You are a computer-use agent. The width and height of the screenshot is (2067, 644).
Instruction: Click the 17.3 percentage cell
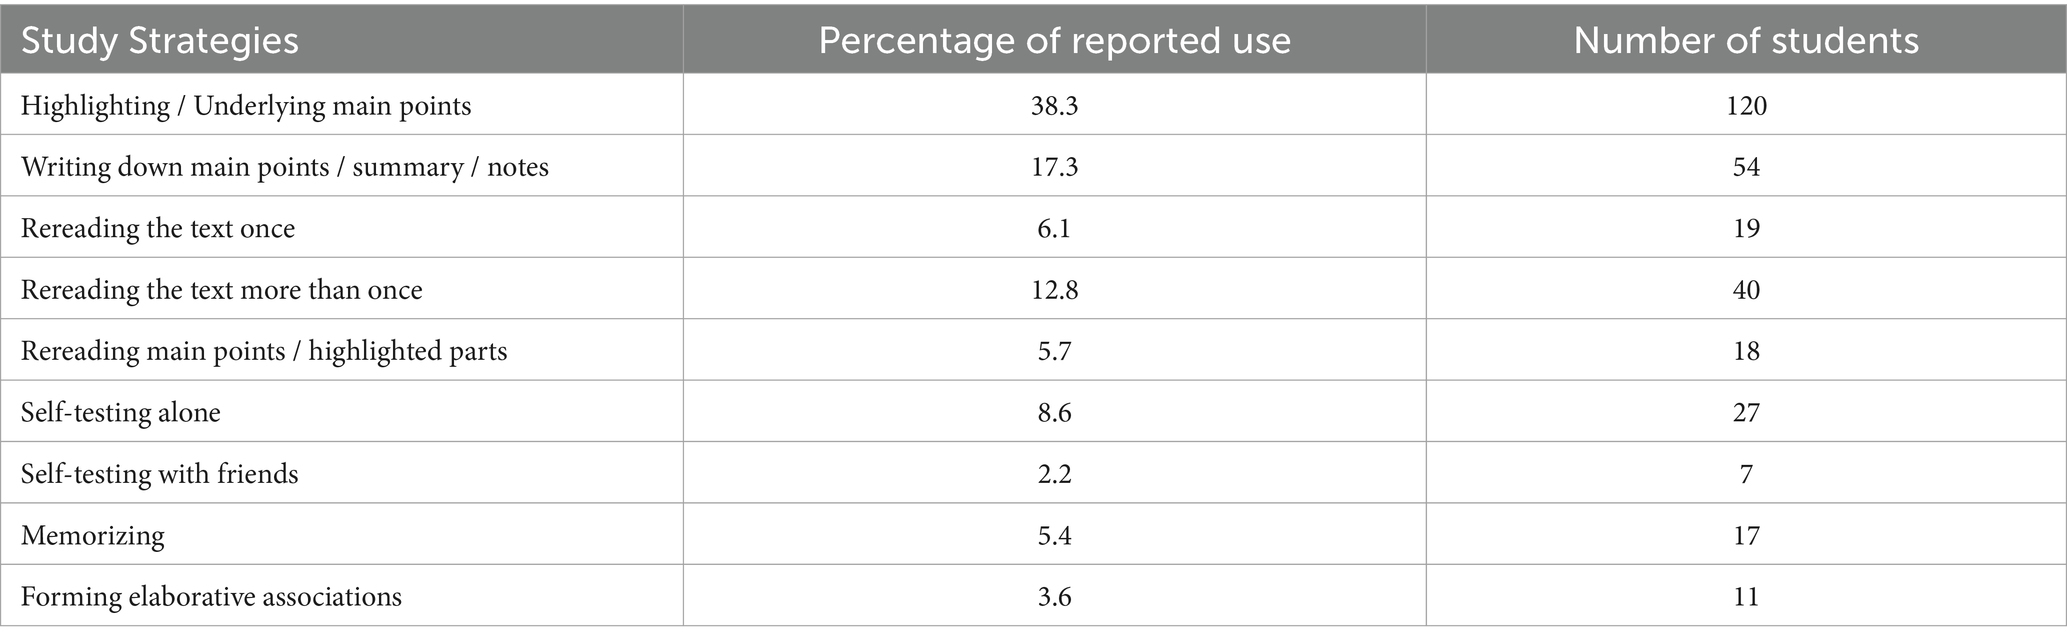pyautogui.click(x=1054, y=167)
